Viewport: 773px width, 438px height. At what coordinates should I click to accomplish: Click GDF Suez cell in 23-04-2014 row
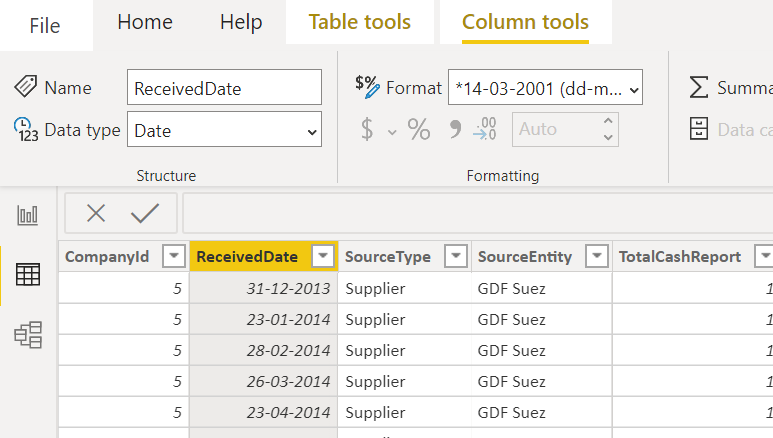[x=542, y=412]
